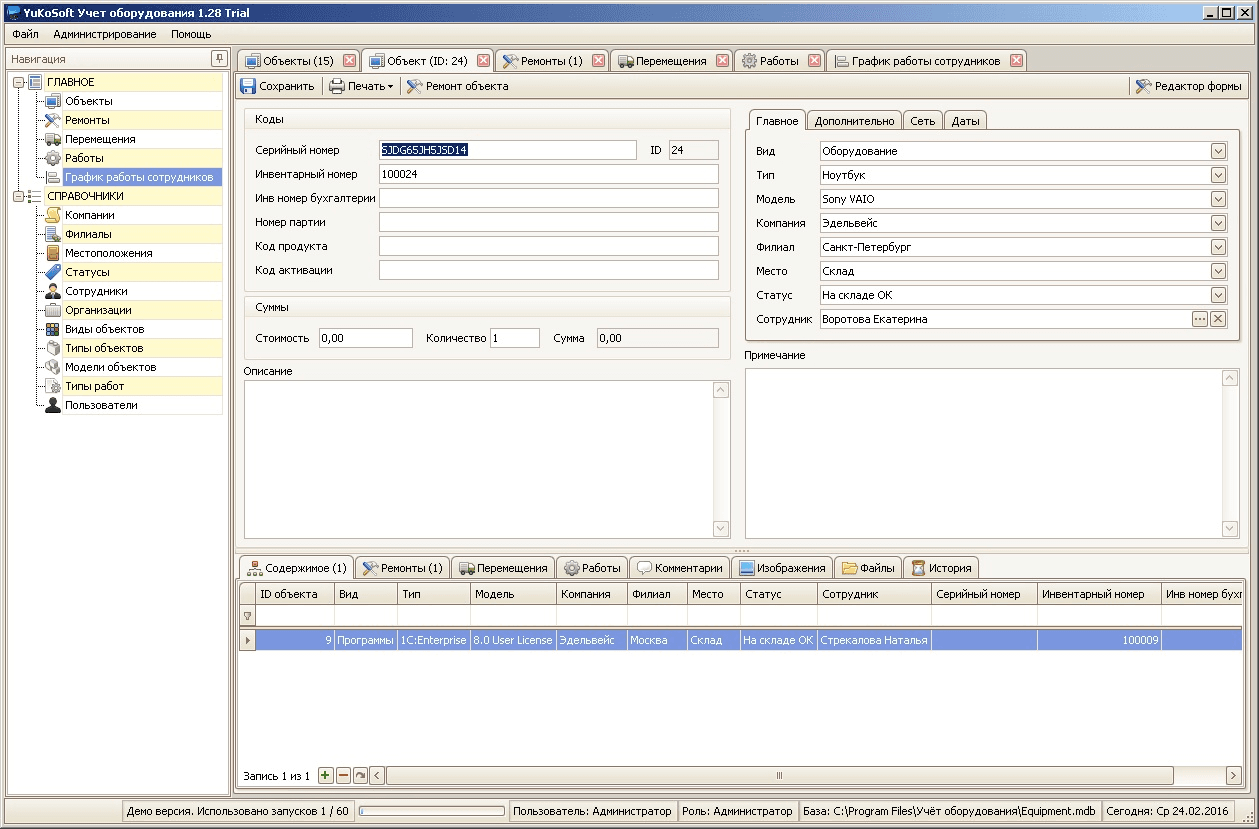
Task: Click the Местоположения icon in navigation tree
Action: (x=53, y=253)
